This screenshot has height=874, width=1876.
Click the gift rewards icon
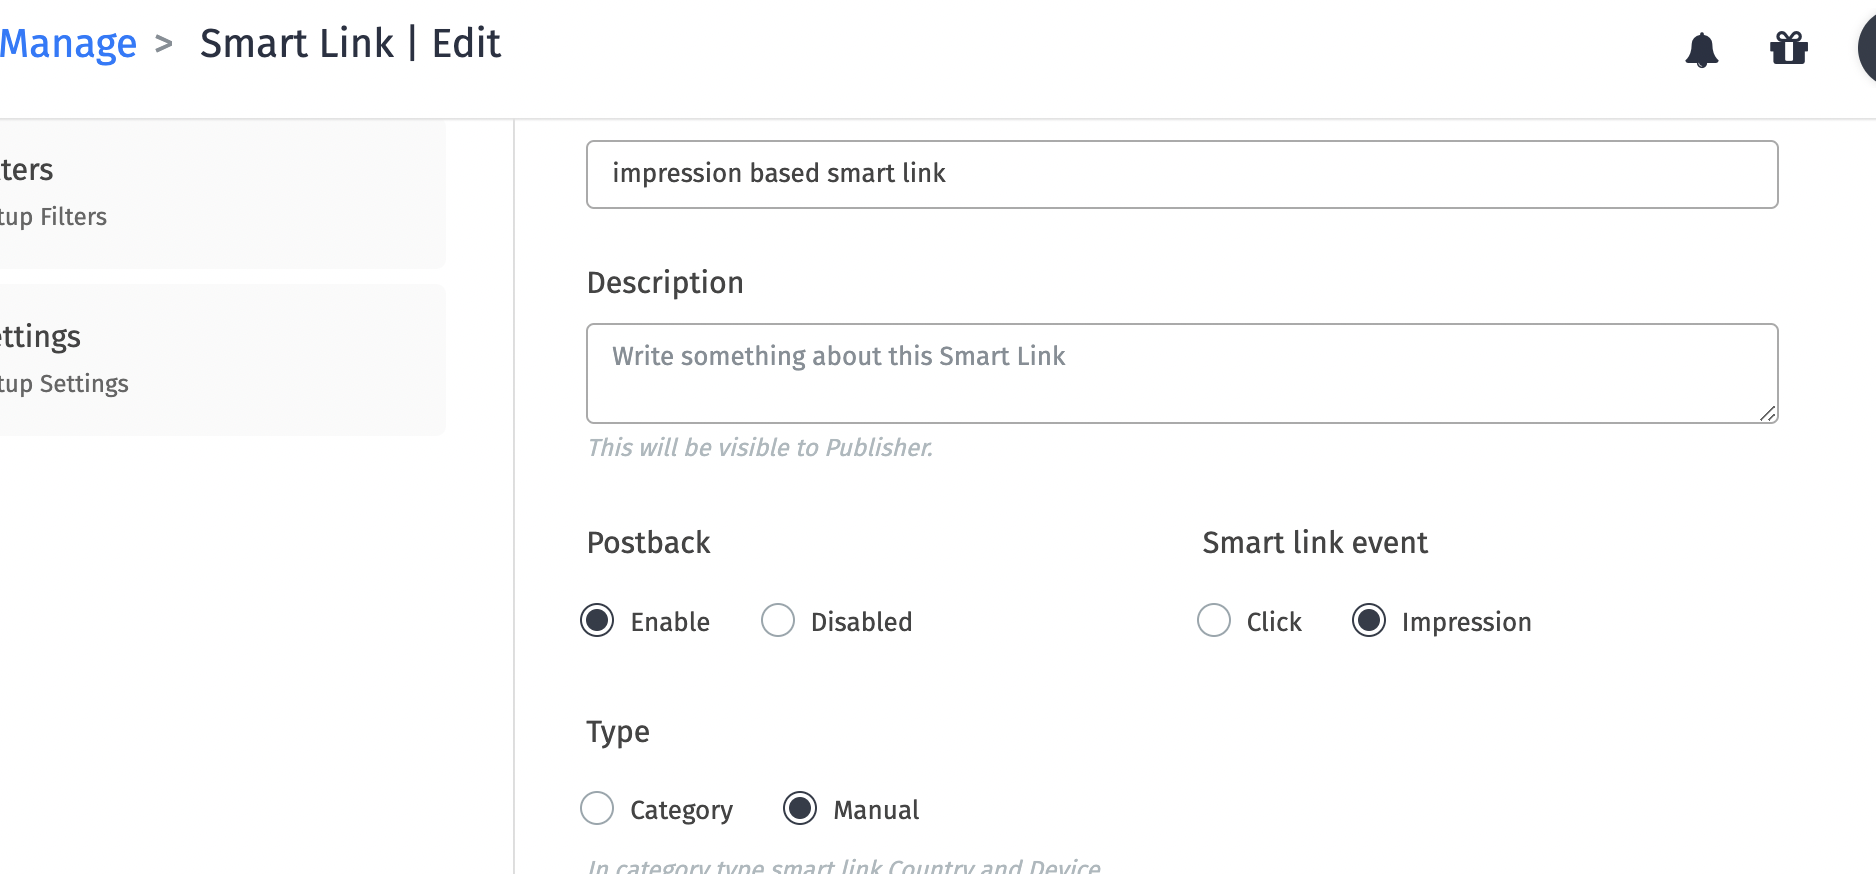(x=1789, y=49)
